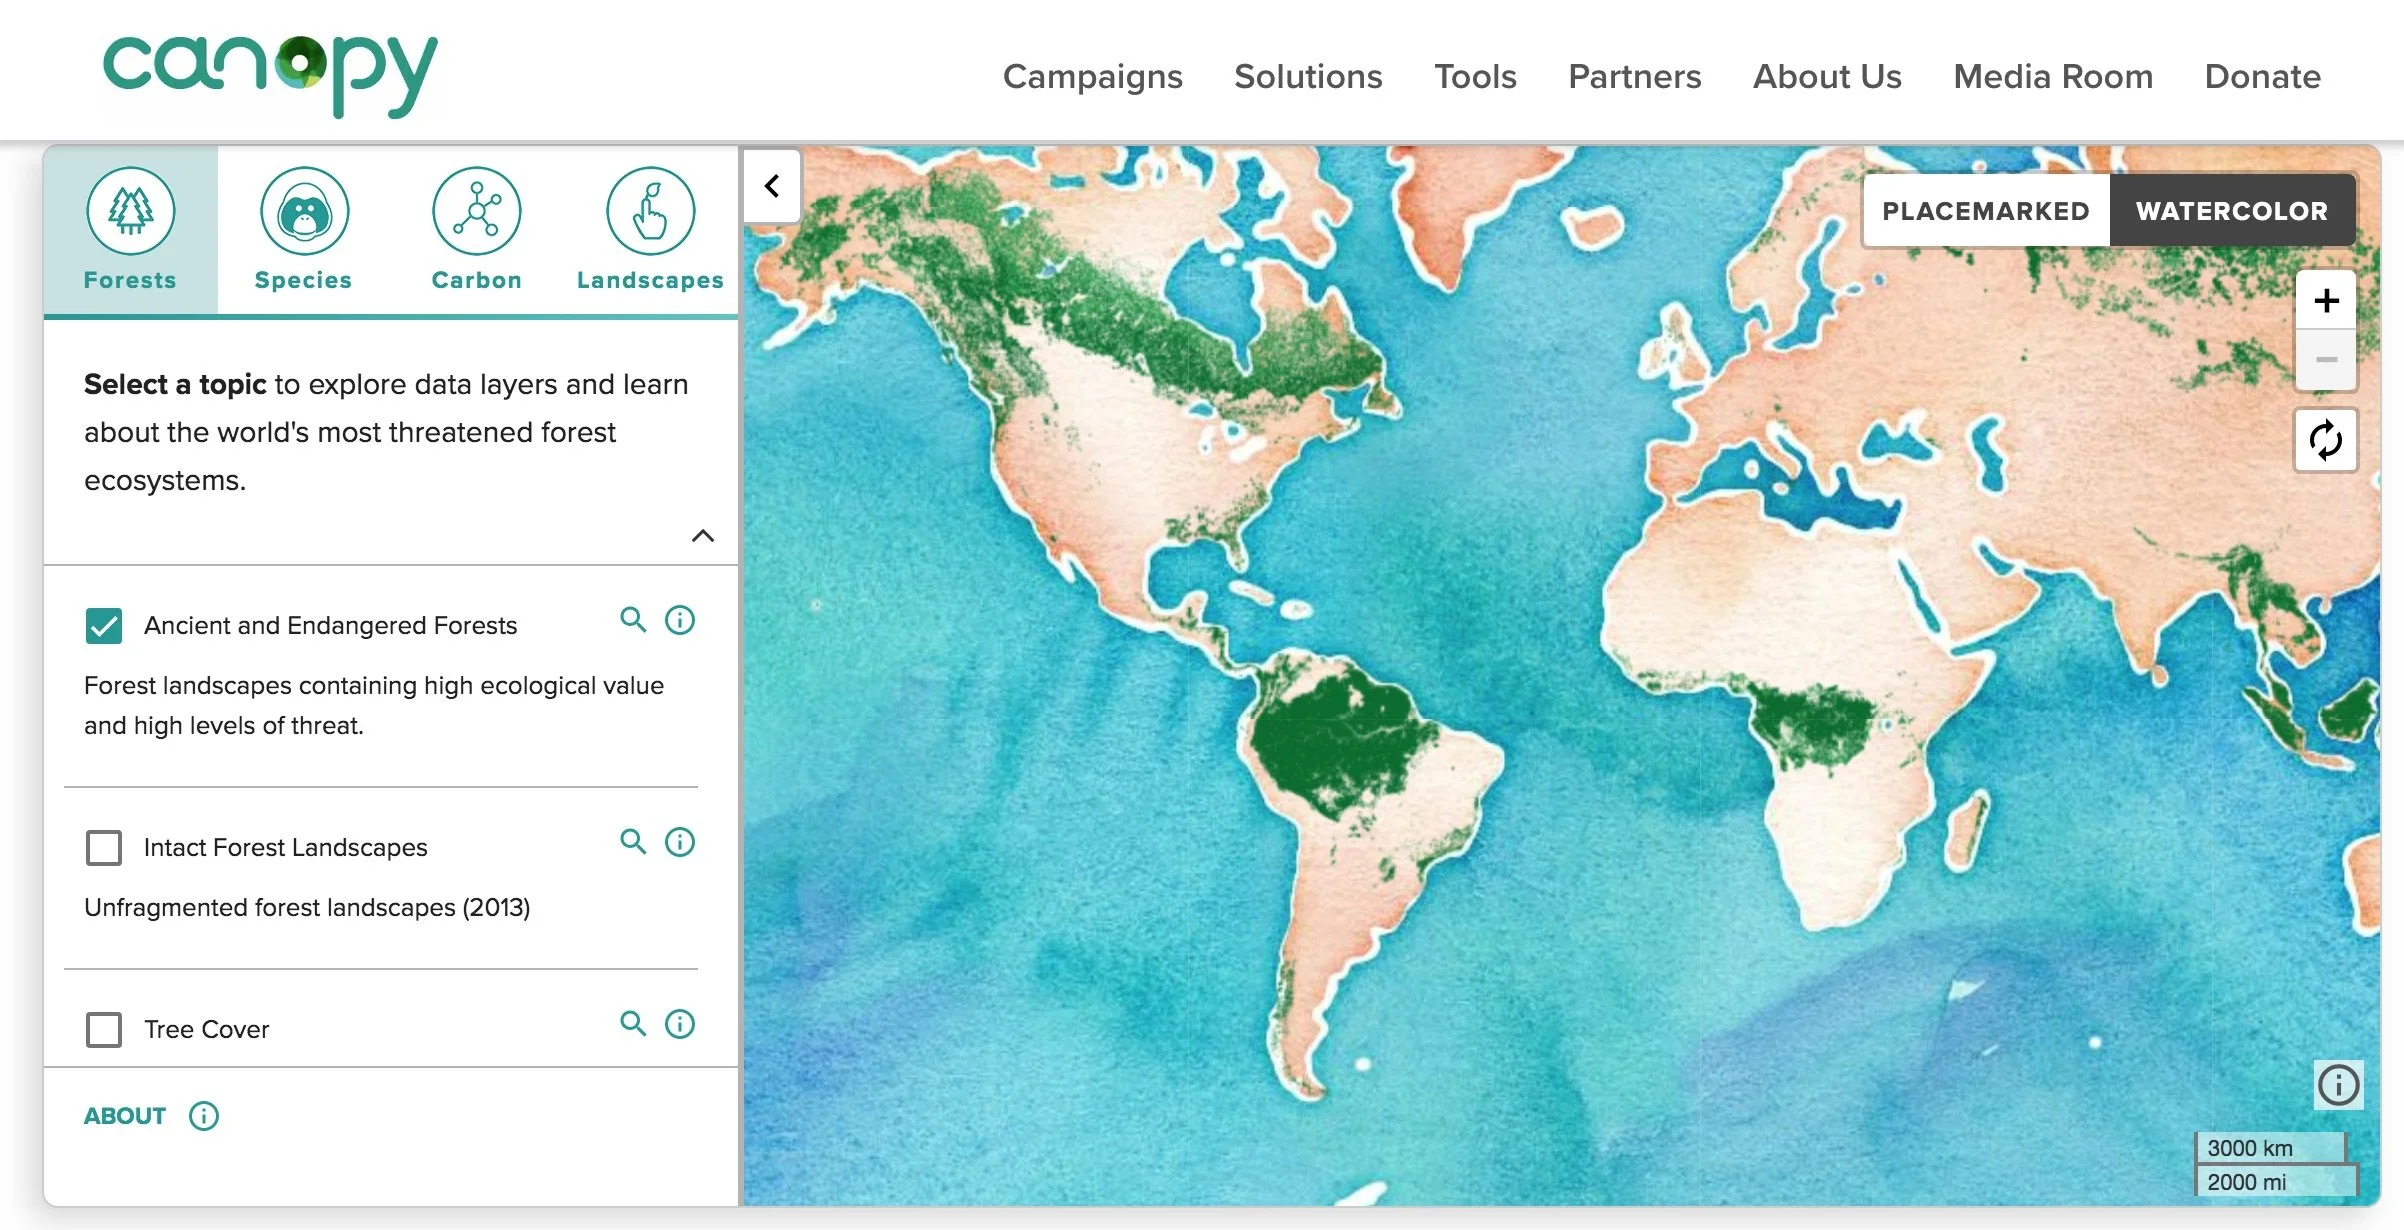The width and height of the screenshot is (2404, 1230).
Task: Click the Canopy logo
Action: pyautogui.click(x=270, y=75)
